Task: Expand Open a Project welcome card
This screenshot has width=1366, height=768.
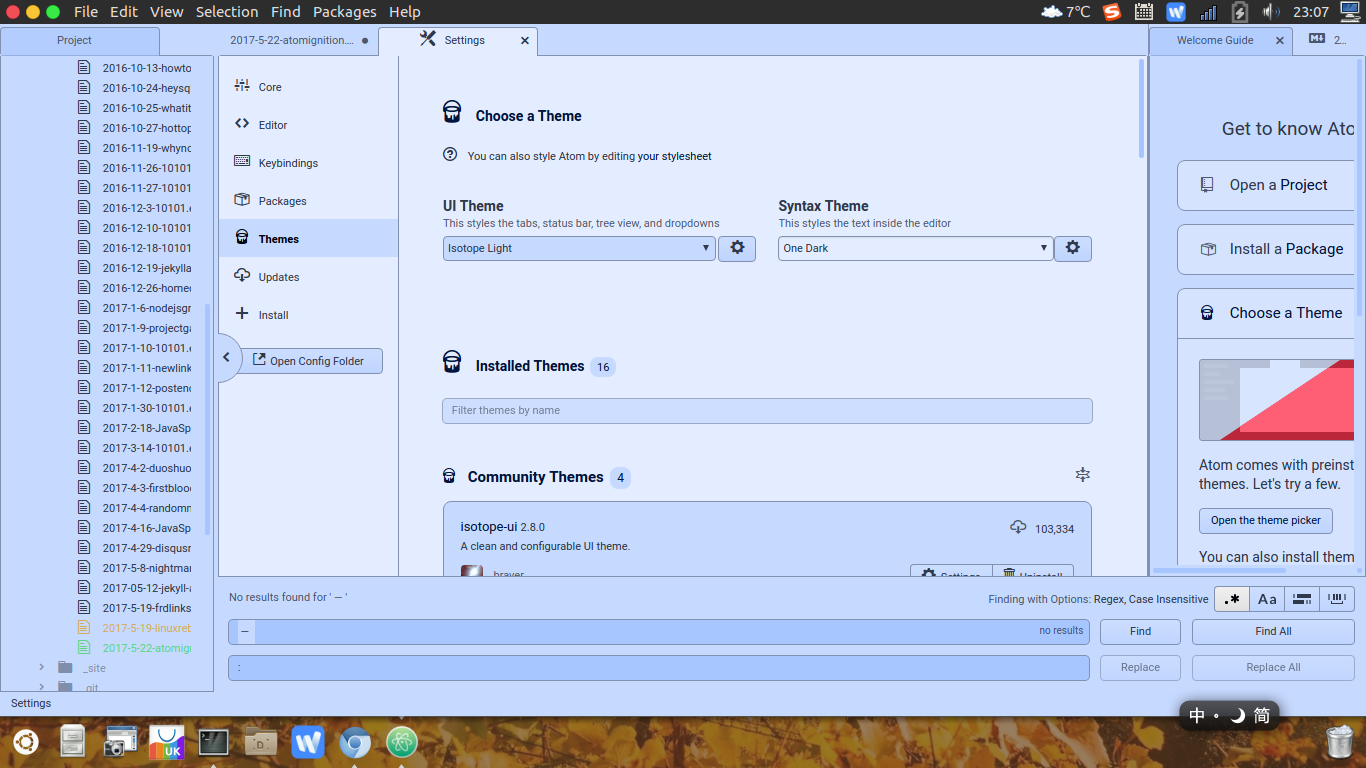Action: click(1266, 185)
